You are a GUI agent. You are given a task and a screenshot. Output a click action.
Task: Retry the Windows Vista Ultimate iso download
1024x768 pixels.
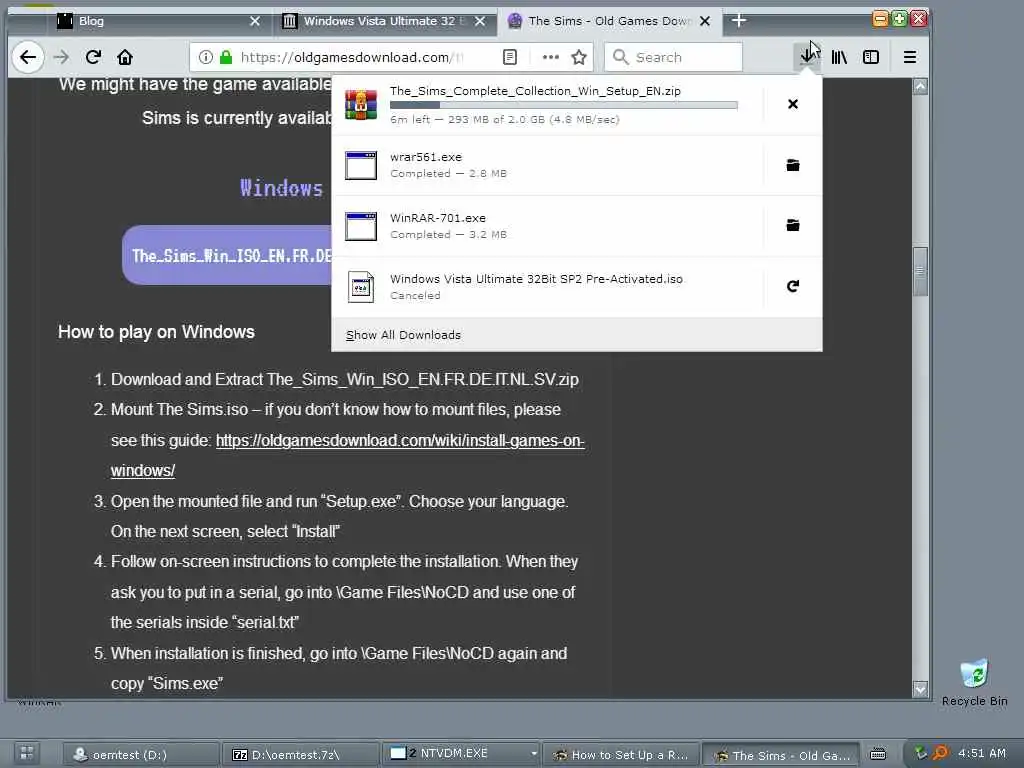coord(793,286)
